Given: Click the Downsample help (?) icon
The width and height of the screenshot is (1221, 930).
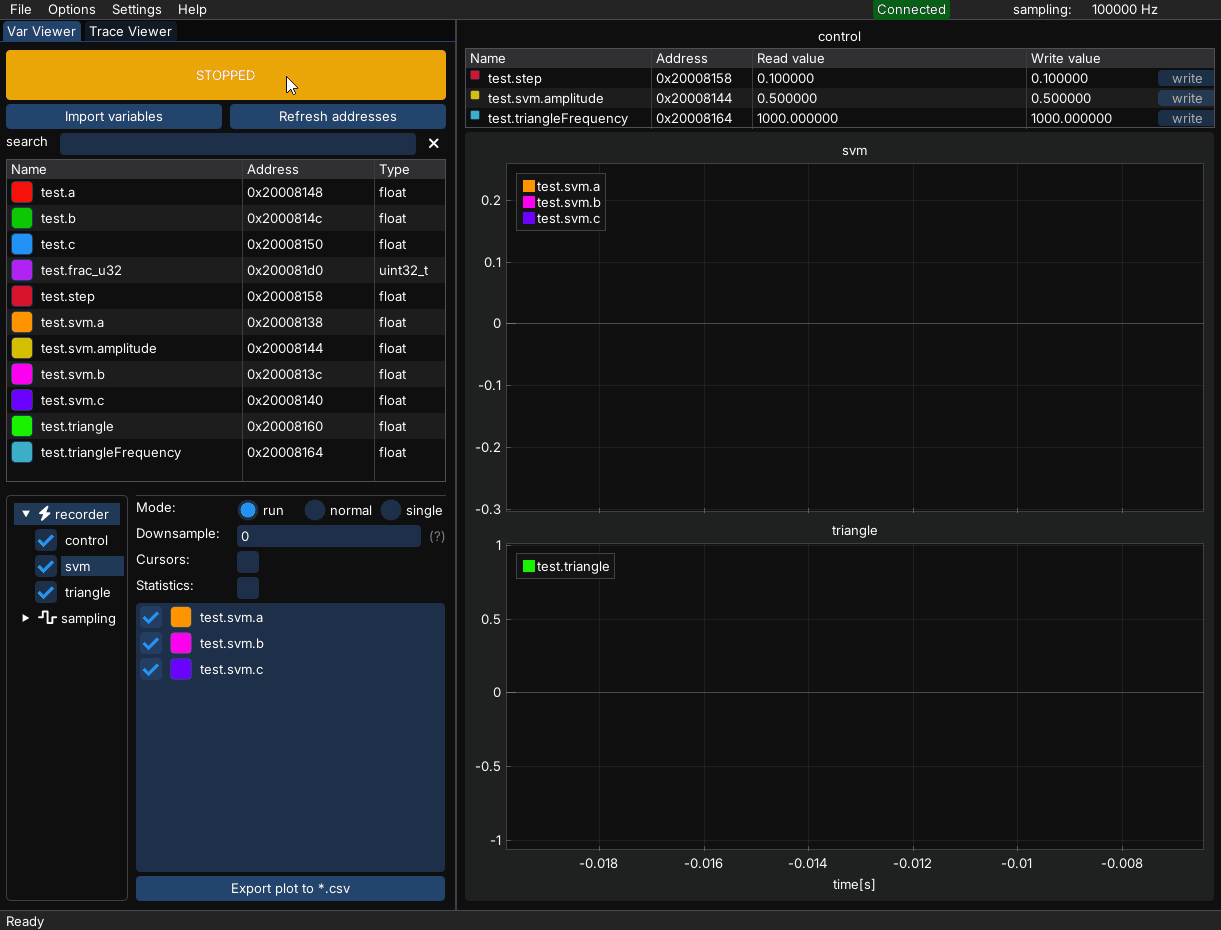Looking at the screenshot, I should click(x=437, y=537).
